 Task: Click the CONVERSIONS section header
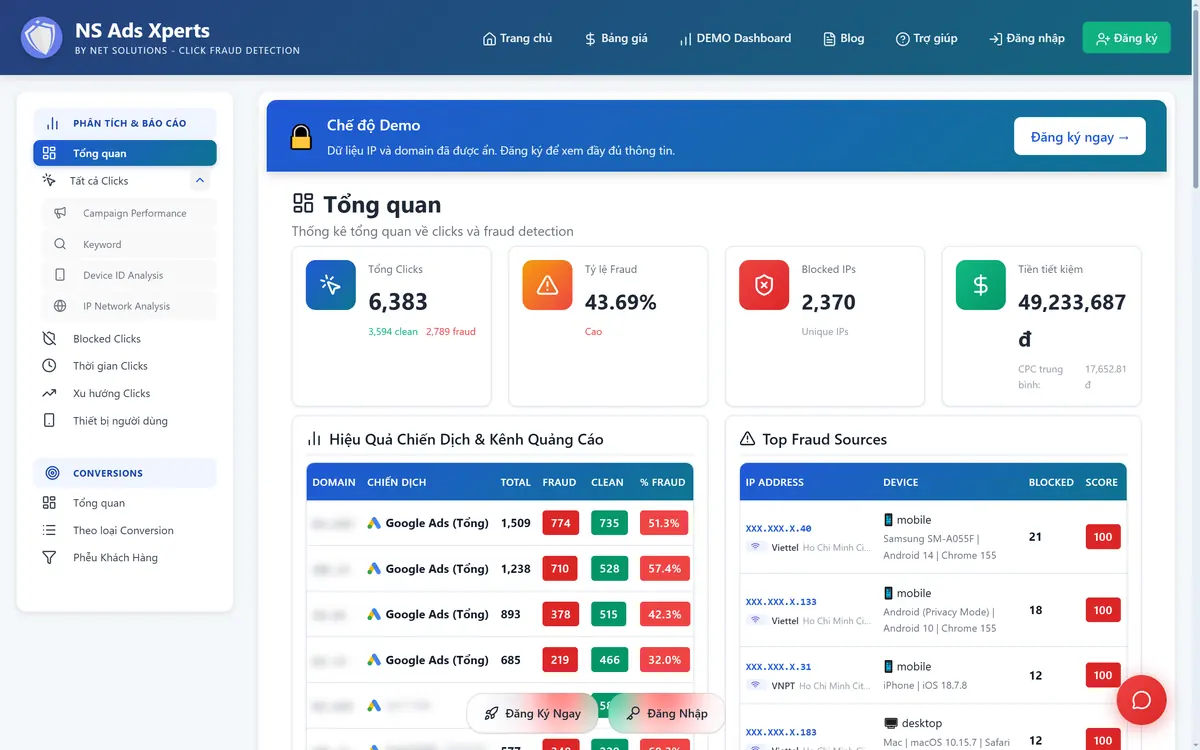[125, 473]
